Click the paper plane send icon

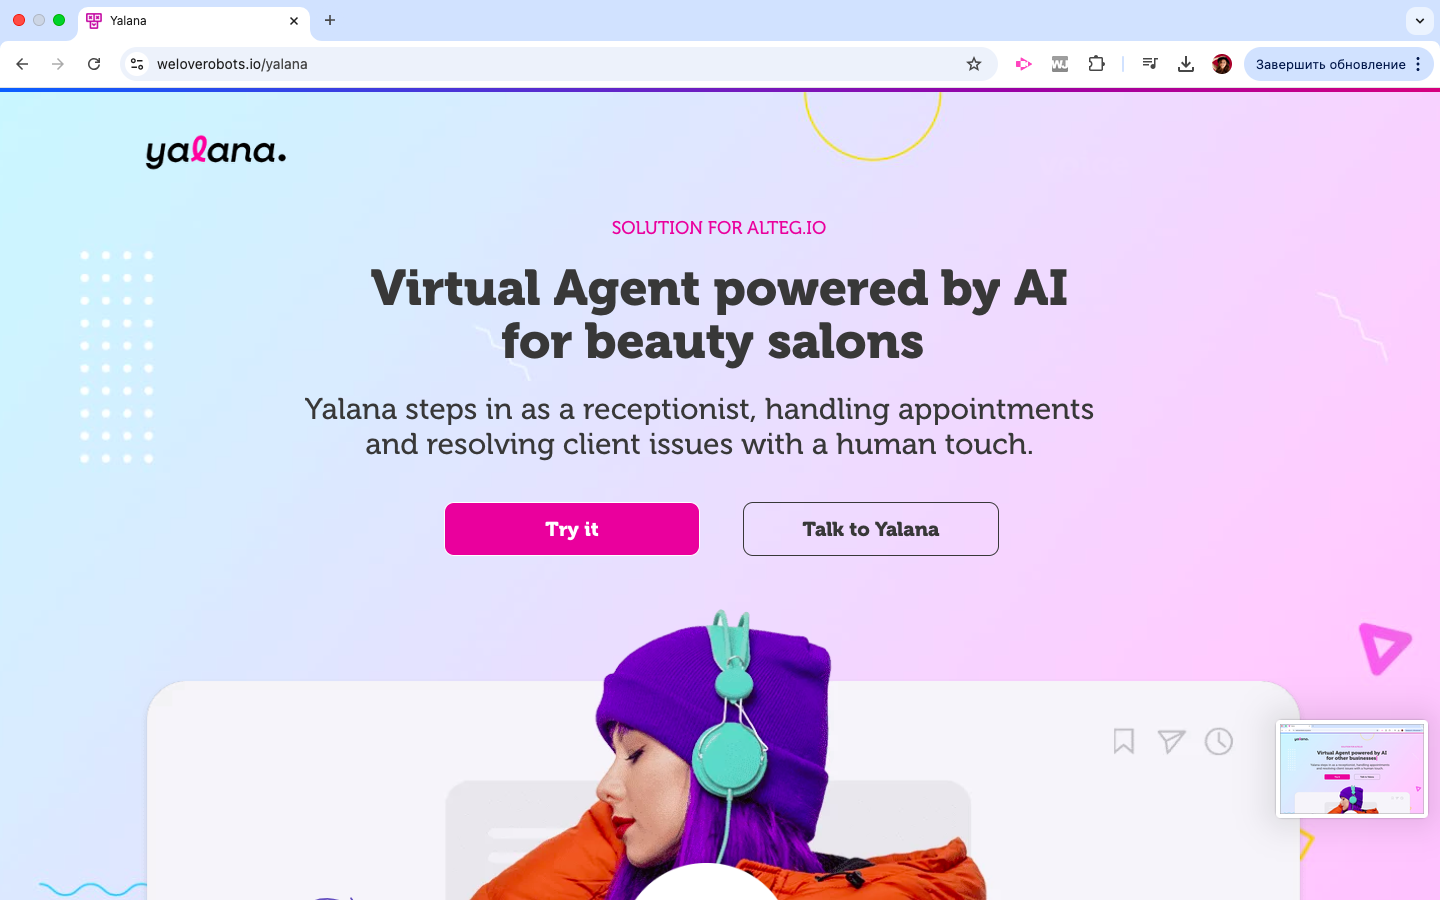click(1171, 741)
